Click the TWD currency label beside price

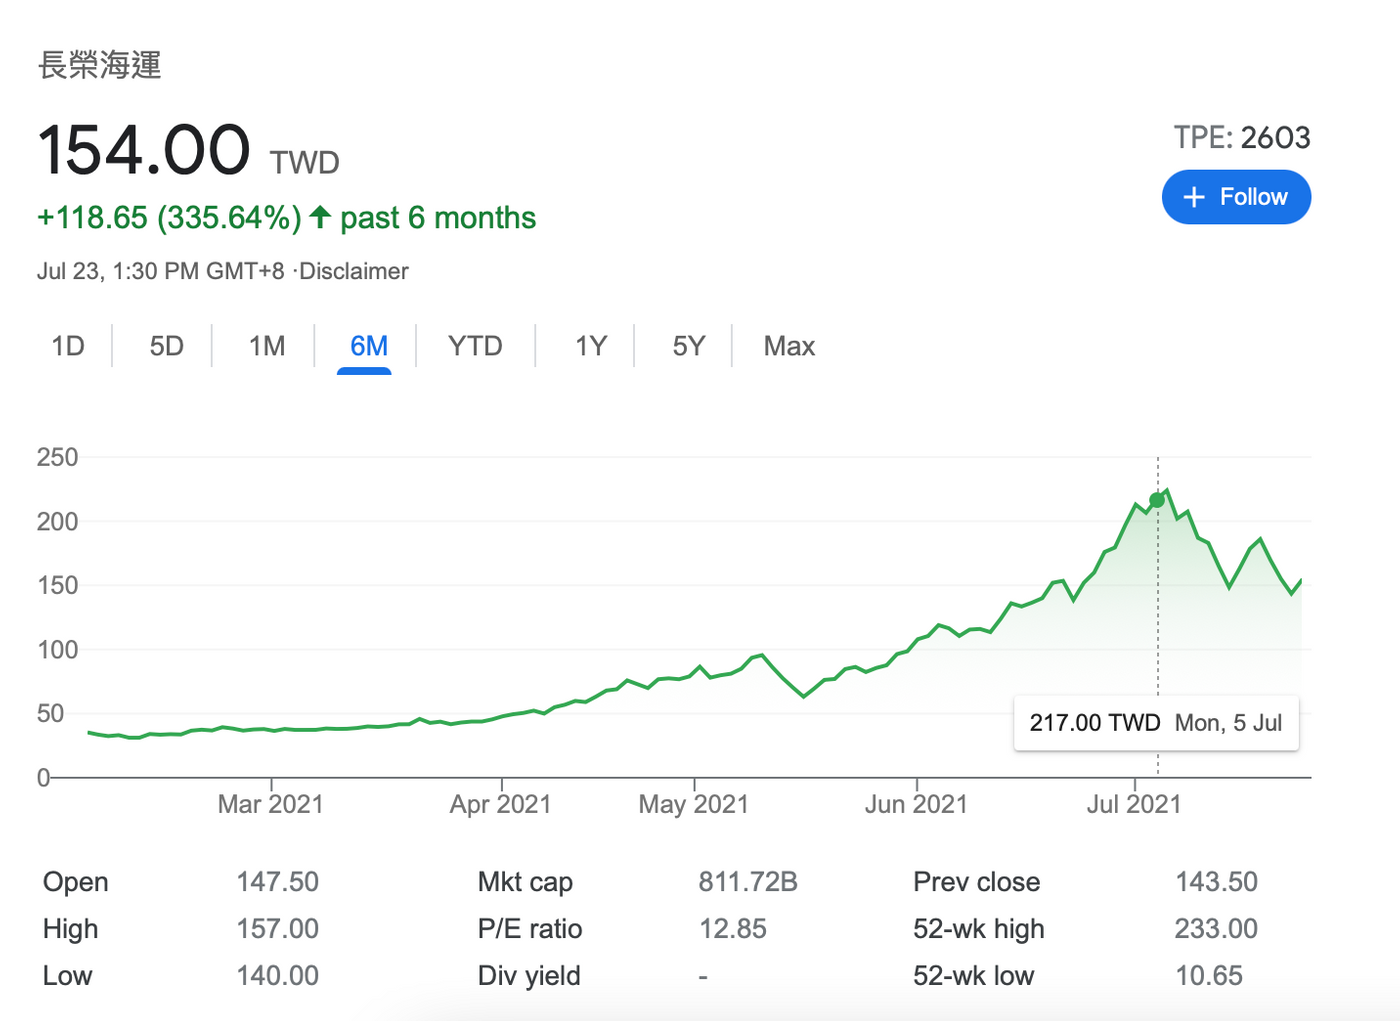pyautogui.click(x=305, y=163)
